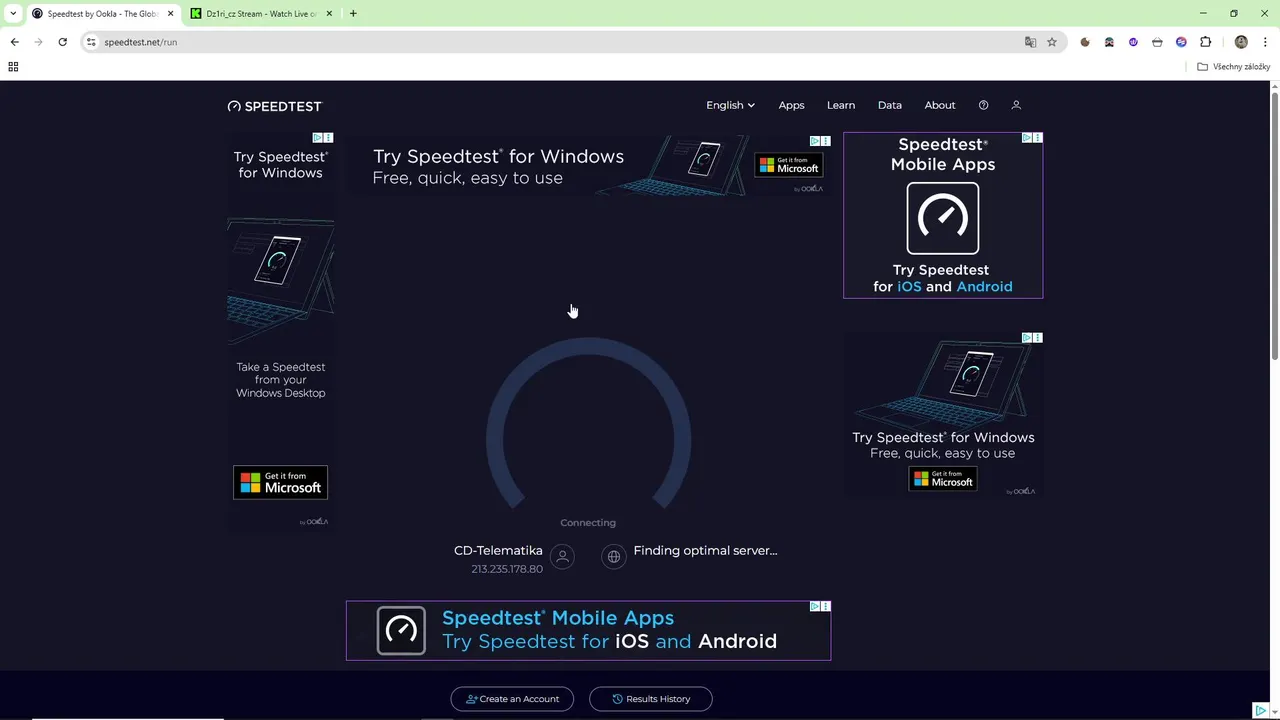Open the tab search dropdown arrow
This screenshot has height=720, width=1280.
click(x=13, y=14)
